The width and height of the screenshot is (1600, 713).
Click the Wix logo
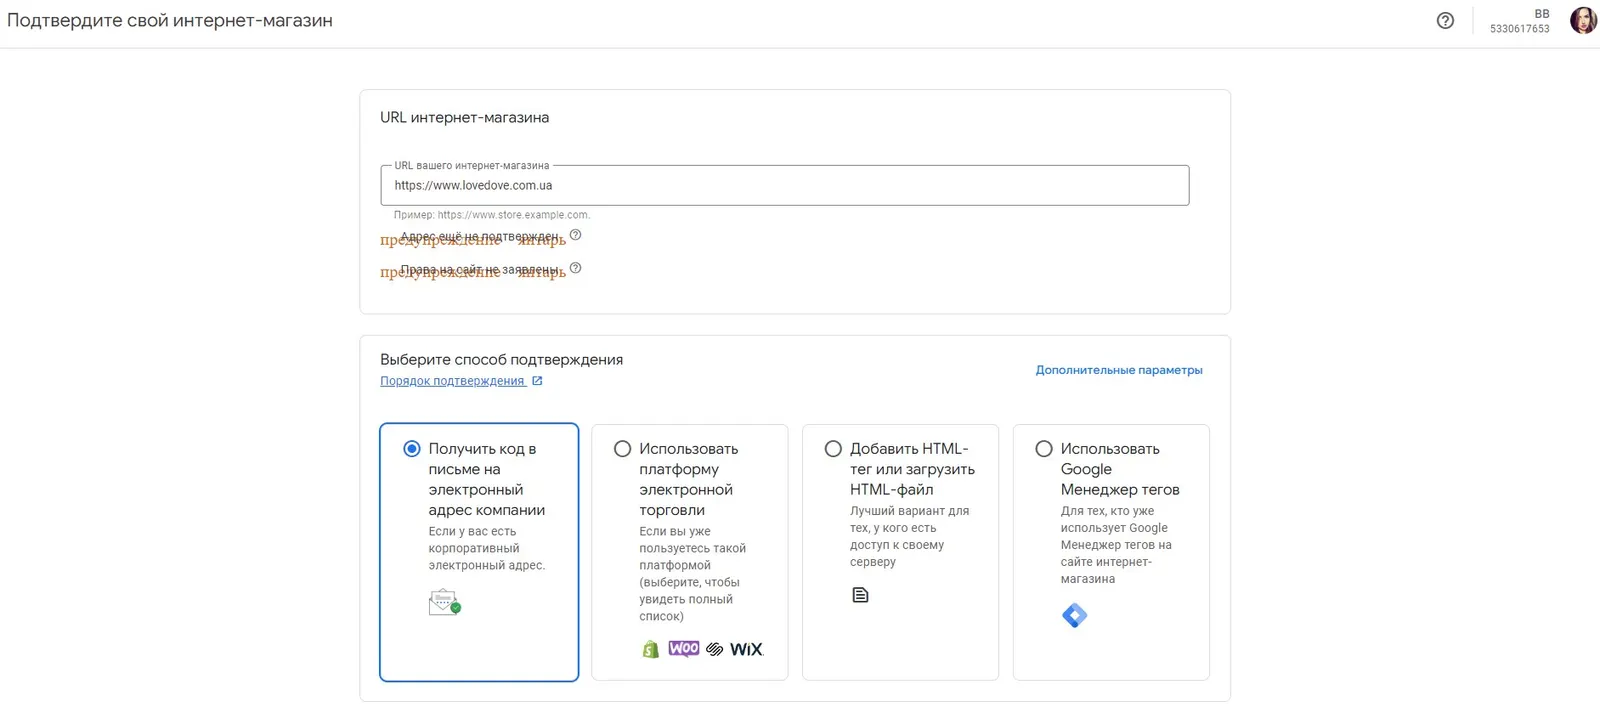pyautogui.click(x=746, y=649)
